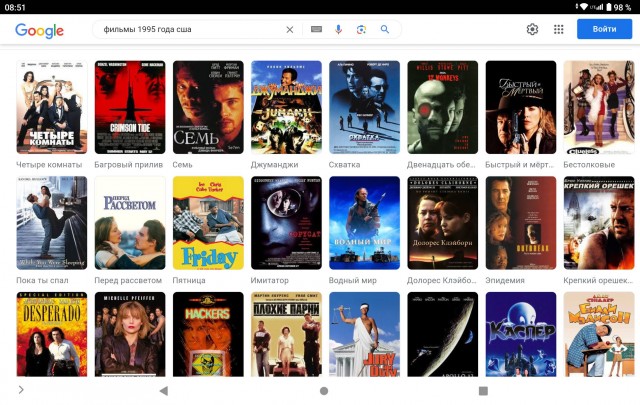Open the Билли Мэдисон poster
This screenshot has width=640, height=405.
(x=599, y=334)
